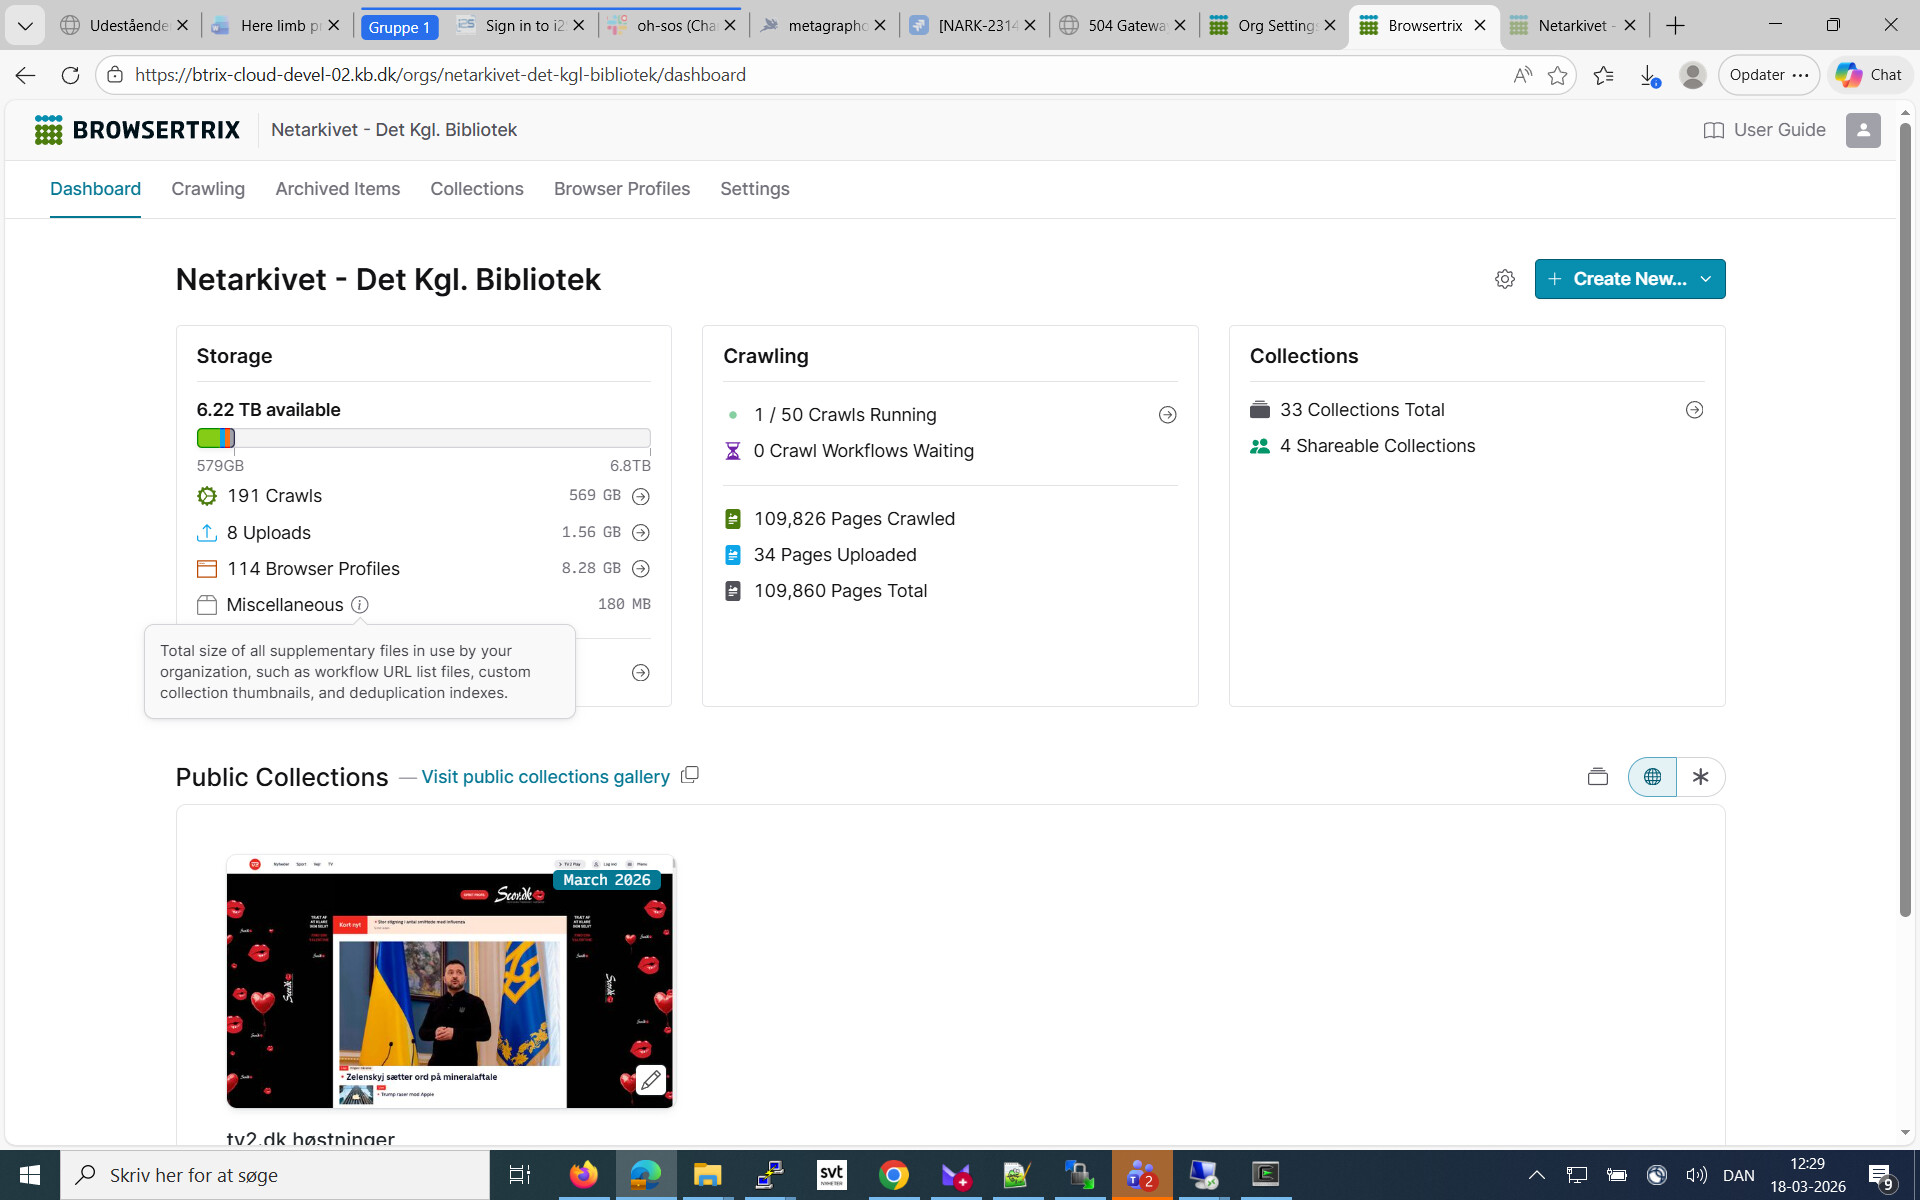Viewport: 1920px width, 1200px height.
Task: Expand Create New dropdown
Action: point(1706,279)
